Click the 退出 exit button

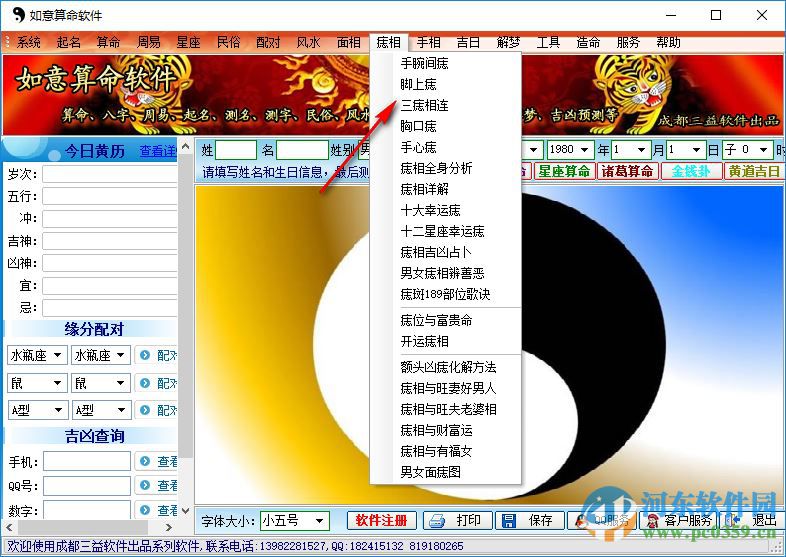point(751,520)
